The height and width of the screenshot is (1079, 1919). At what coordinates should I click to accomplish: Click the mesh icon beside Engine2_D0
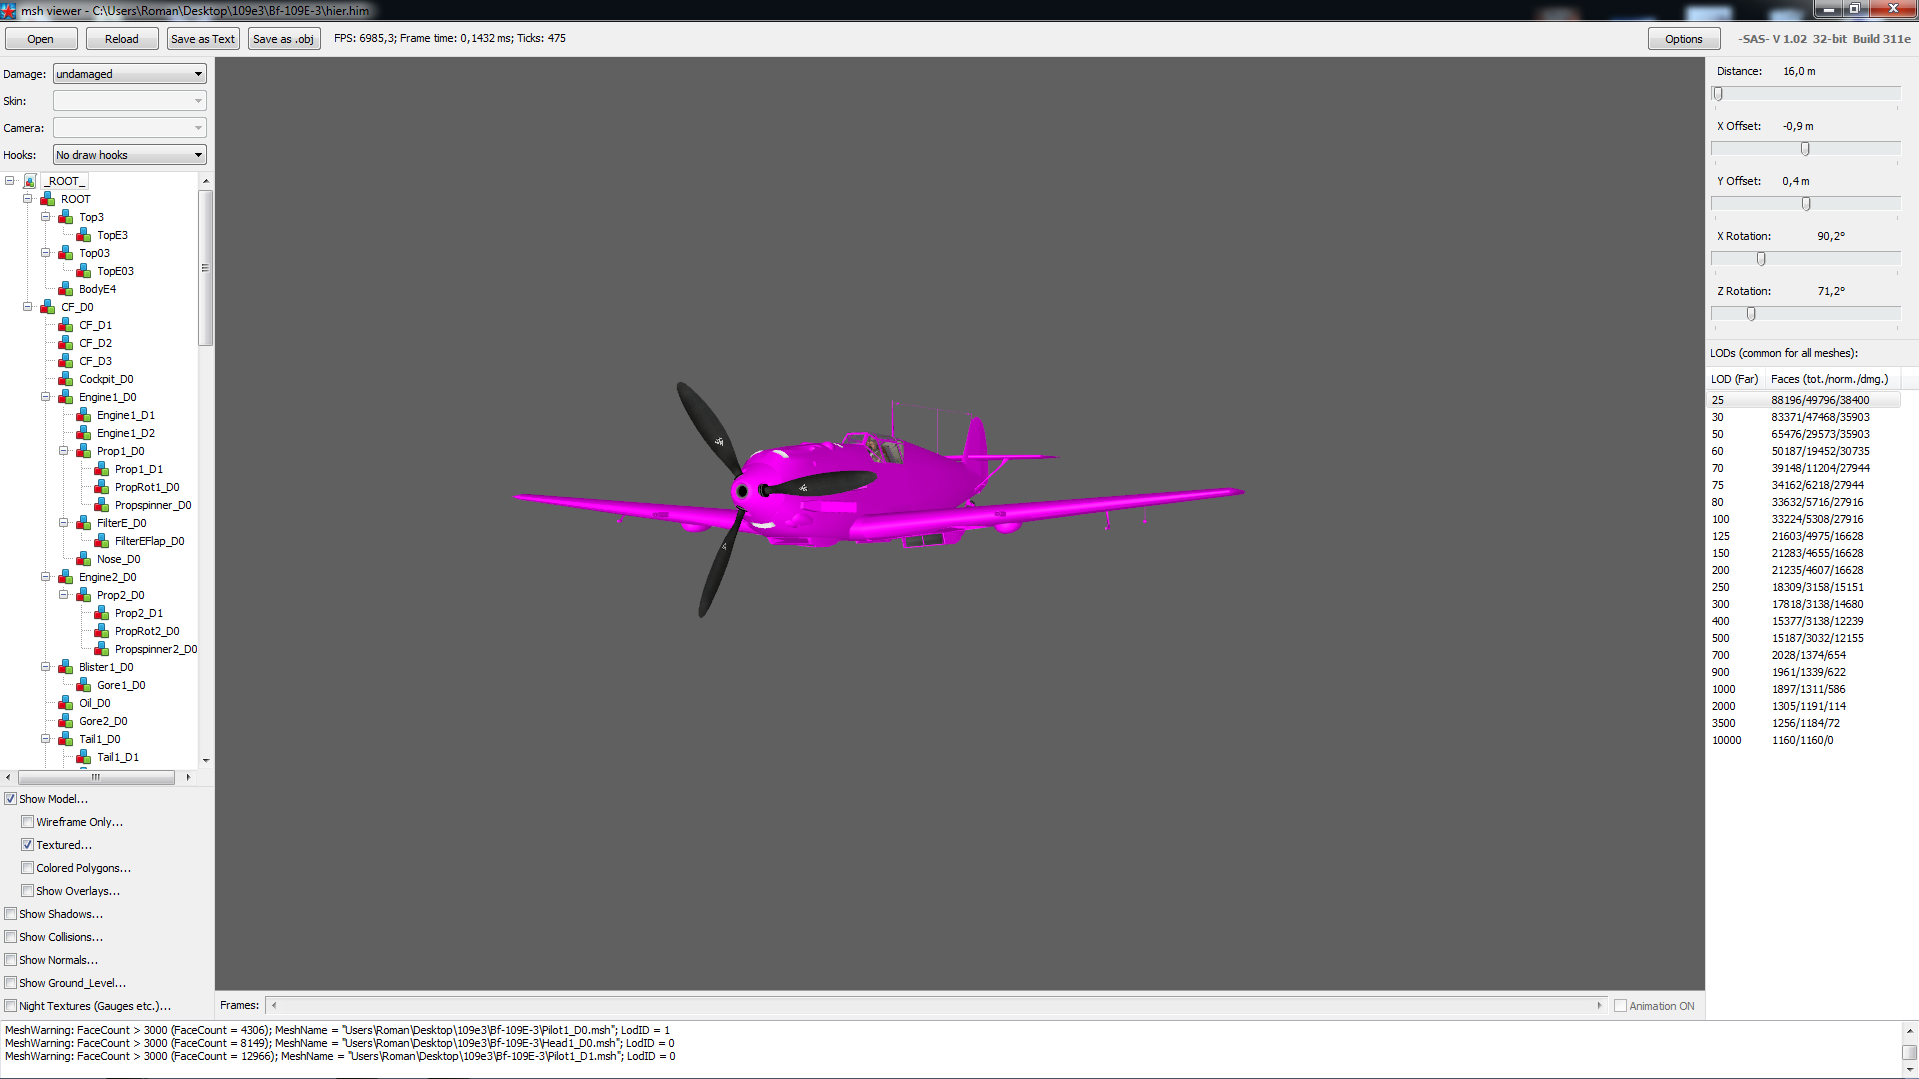point(66,577)
